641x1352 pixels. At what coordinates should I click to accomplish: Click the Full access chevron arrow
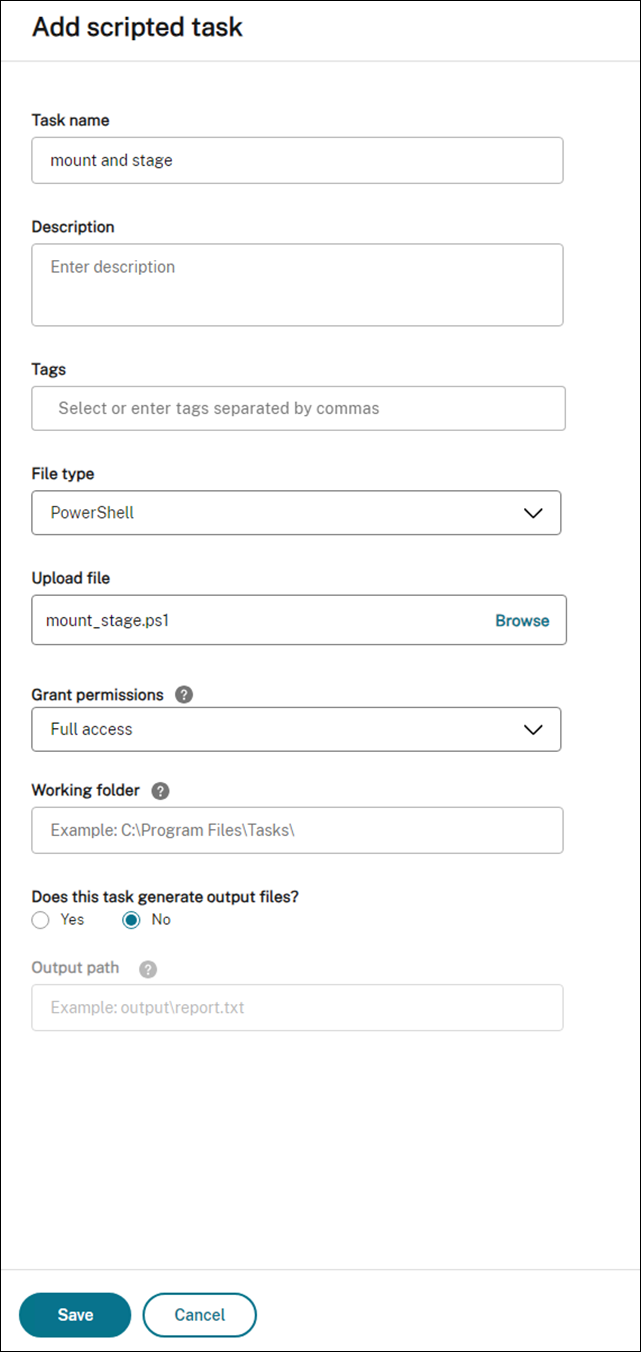pos(533,730)
